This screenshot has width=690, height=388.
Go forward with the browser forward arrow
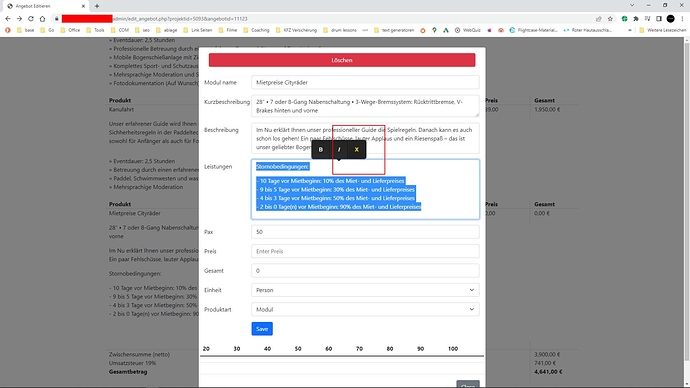(x=19, y=18)
